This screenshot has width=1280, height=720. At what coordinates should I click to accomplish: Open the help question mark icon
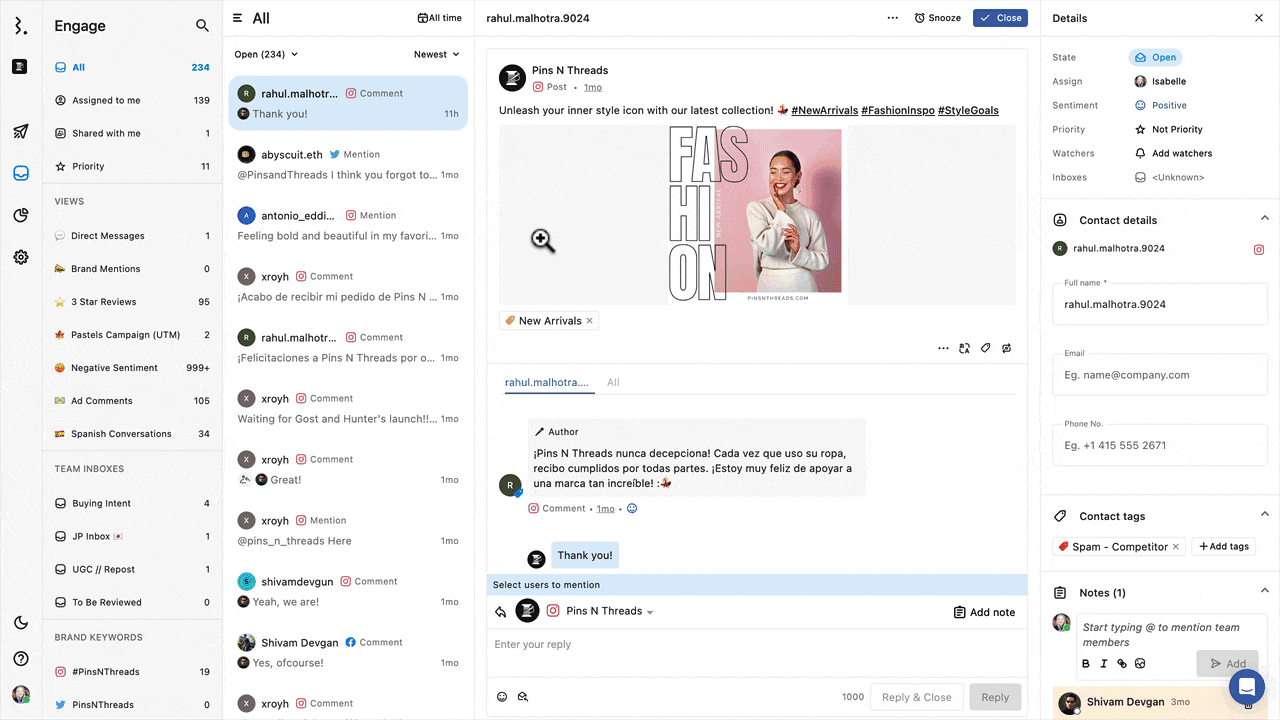[21, 659]
